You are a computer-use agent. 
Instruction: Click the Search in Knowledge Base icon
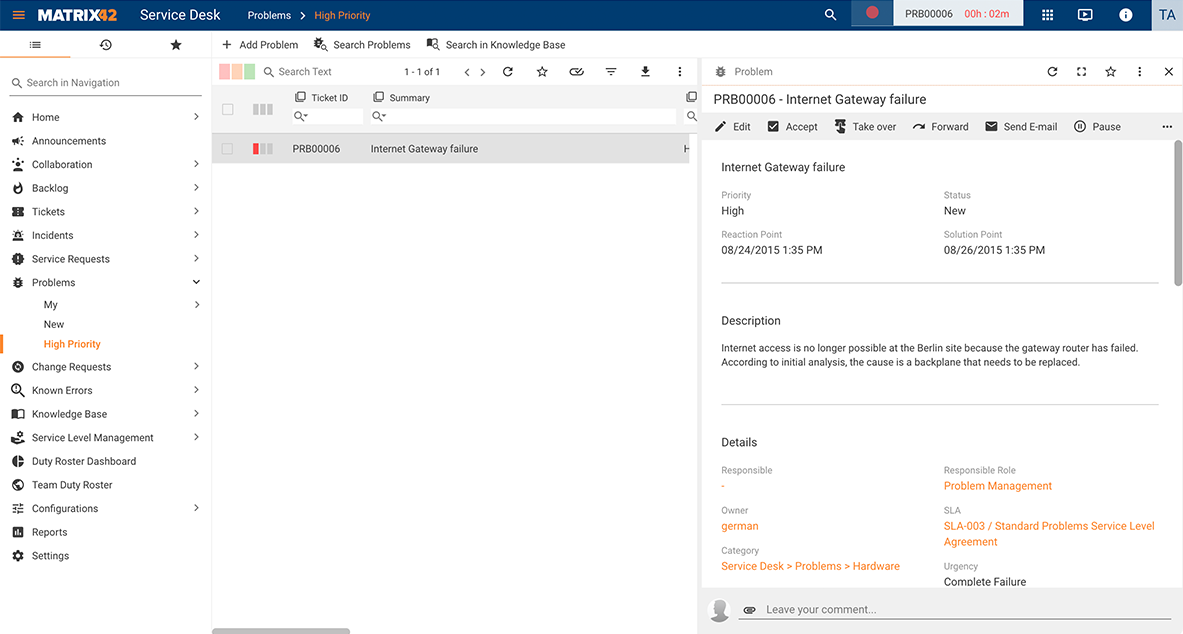432,44
